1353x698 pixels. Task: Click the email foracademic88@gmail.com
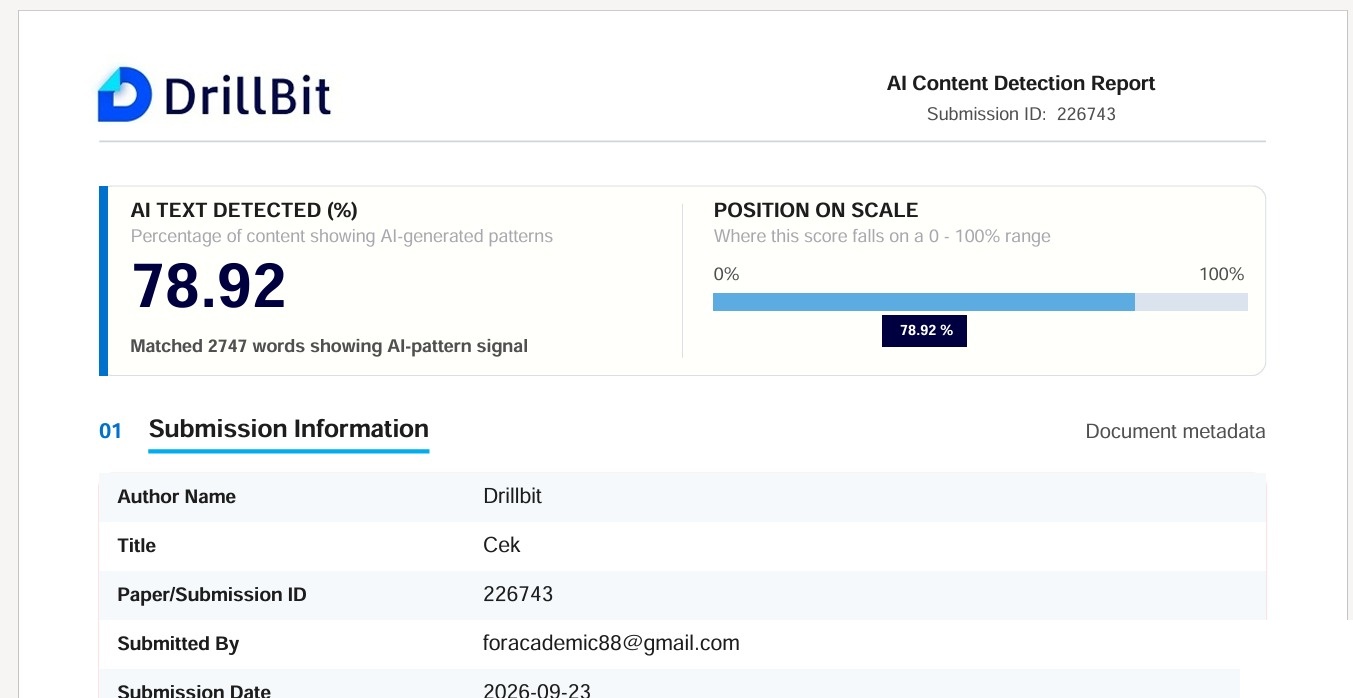click(611, 643)
